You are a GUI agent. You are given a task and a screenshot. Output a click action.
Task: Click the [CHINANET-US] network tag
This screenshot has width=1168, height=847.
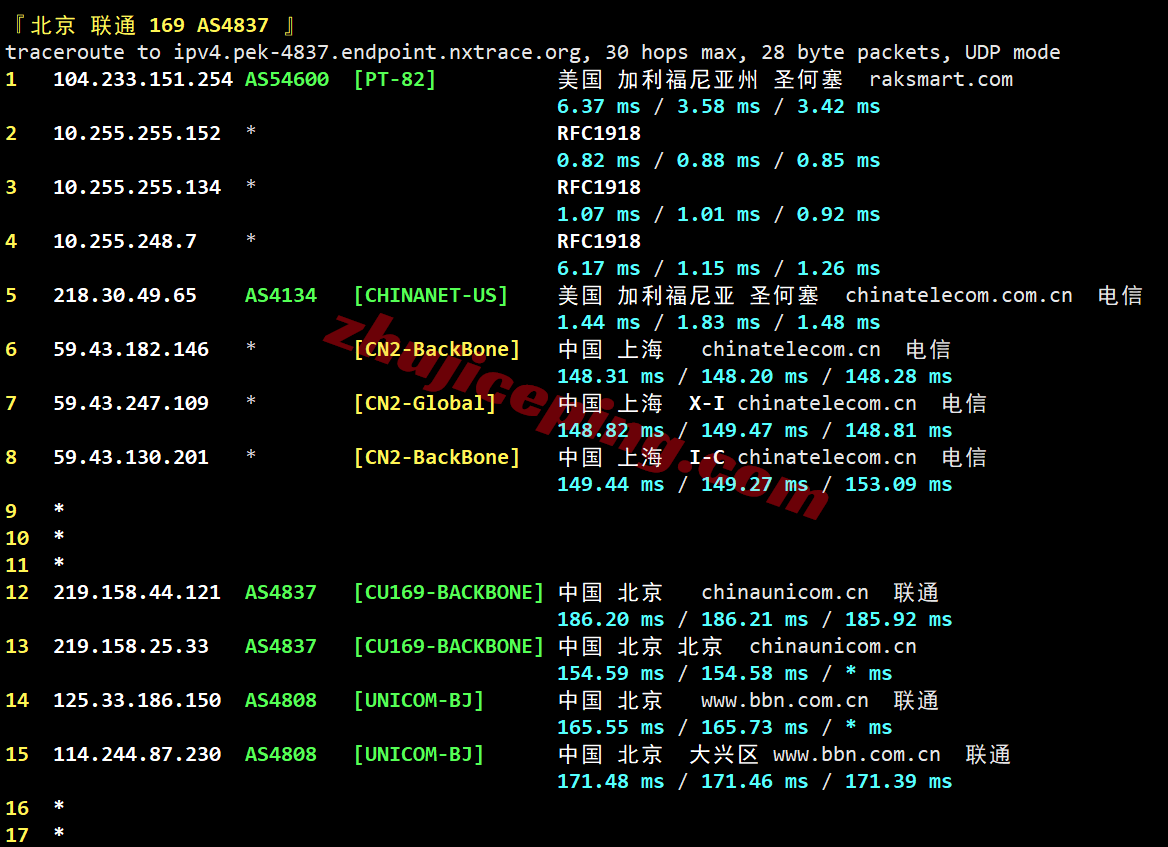pos(430,295)
